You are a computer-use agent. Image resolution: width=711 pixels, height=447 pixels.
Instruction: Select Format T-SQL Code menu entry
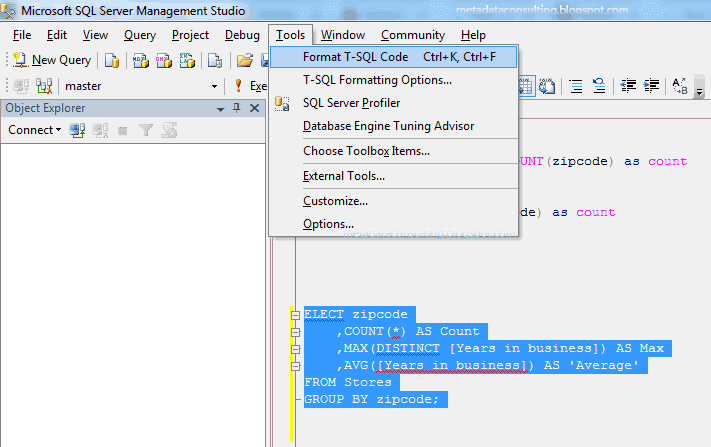pos(394,57)
